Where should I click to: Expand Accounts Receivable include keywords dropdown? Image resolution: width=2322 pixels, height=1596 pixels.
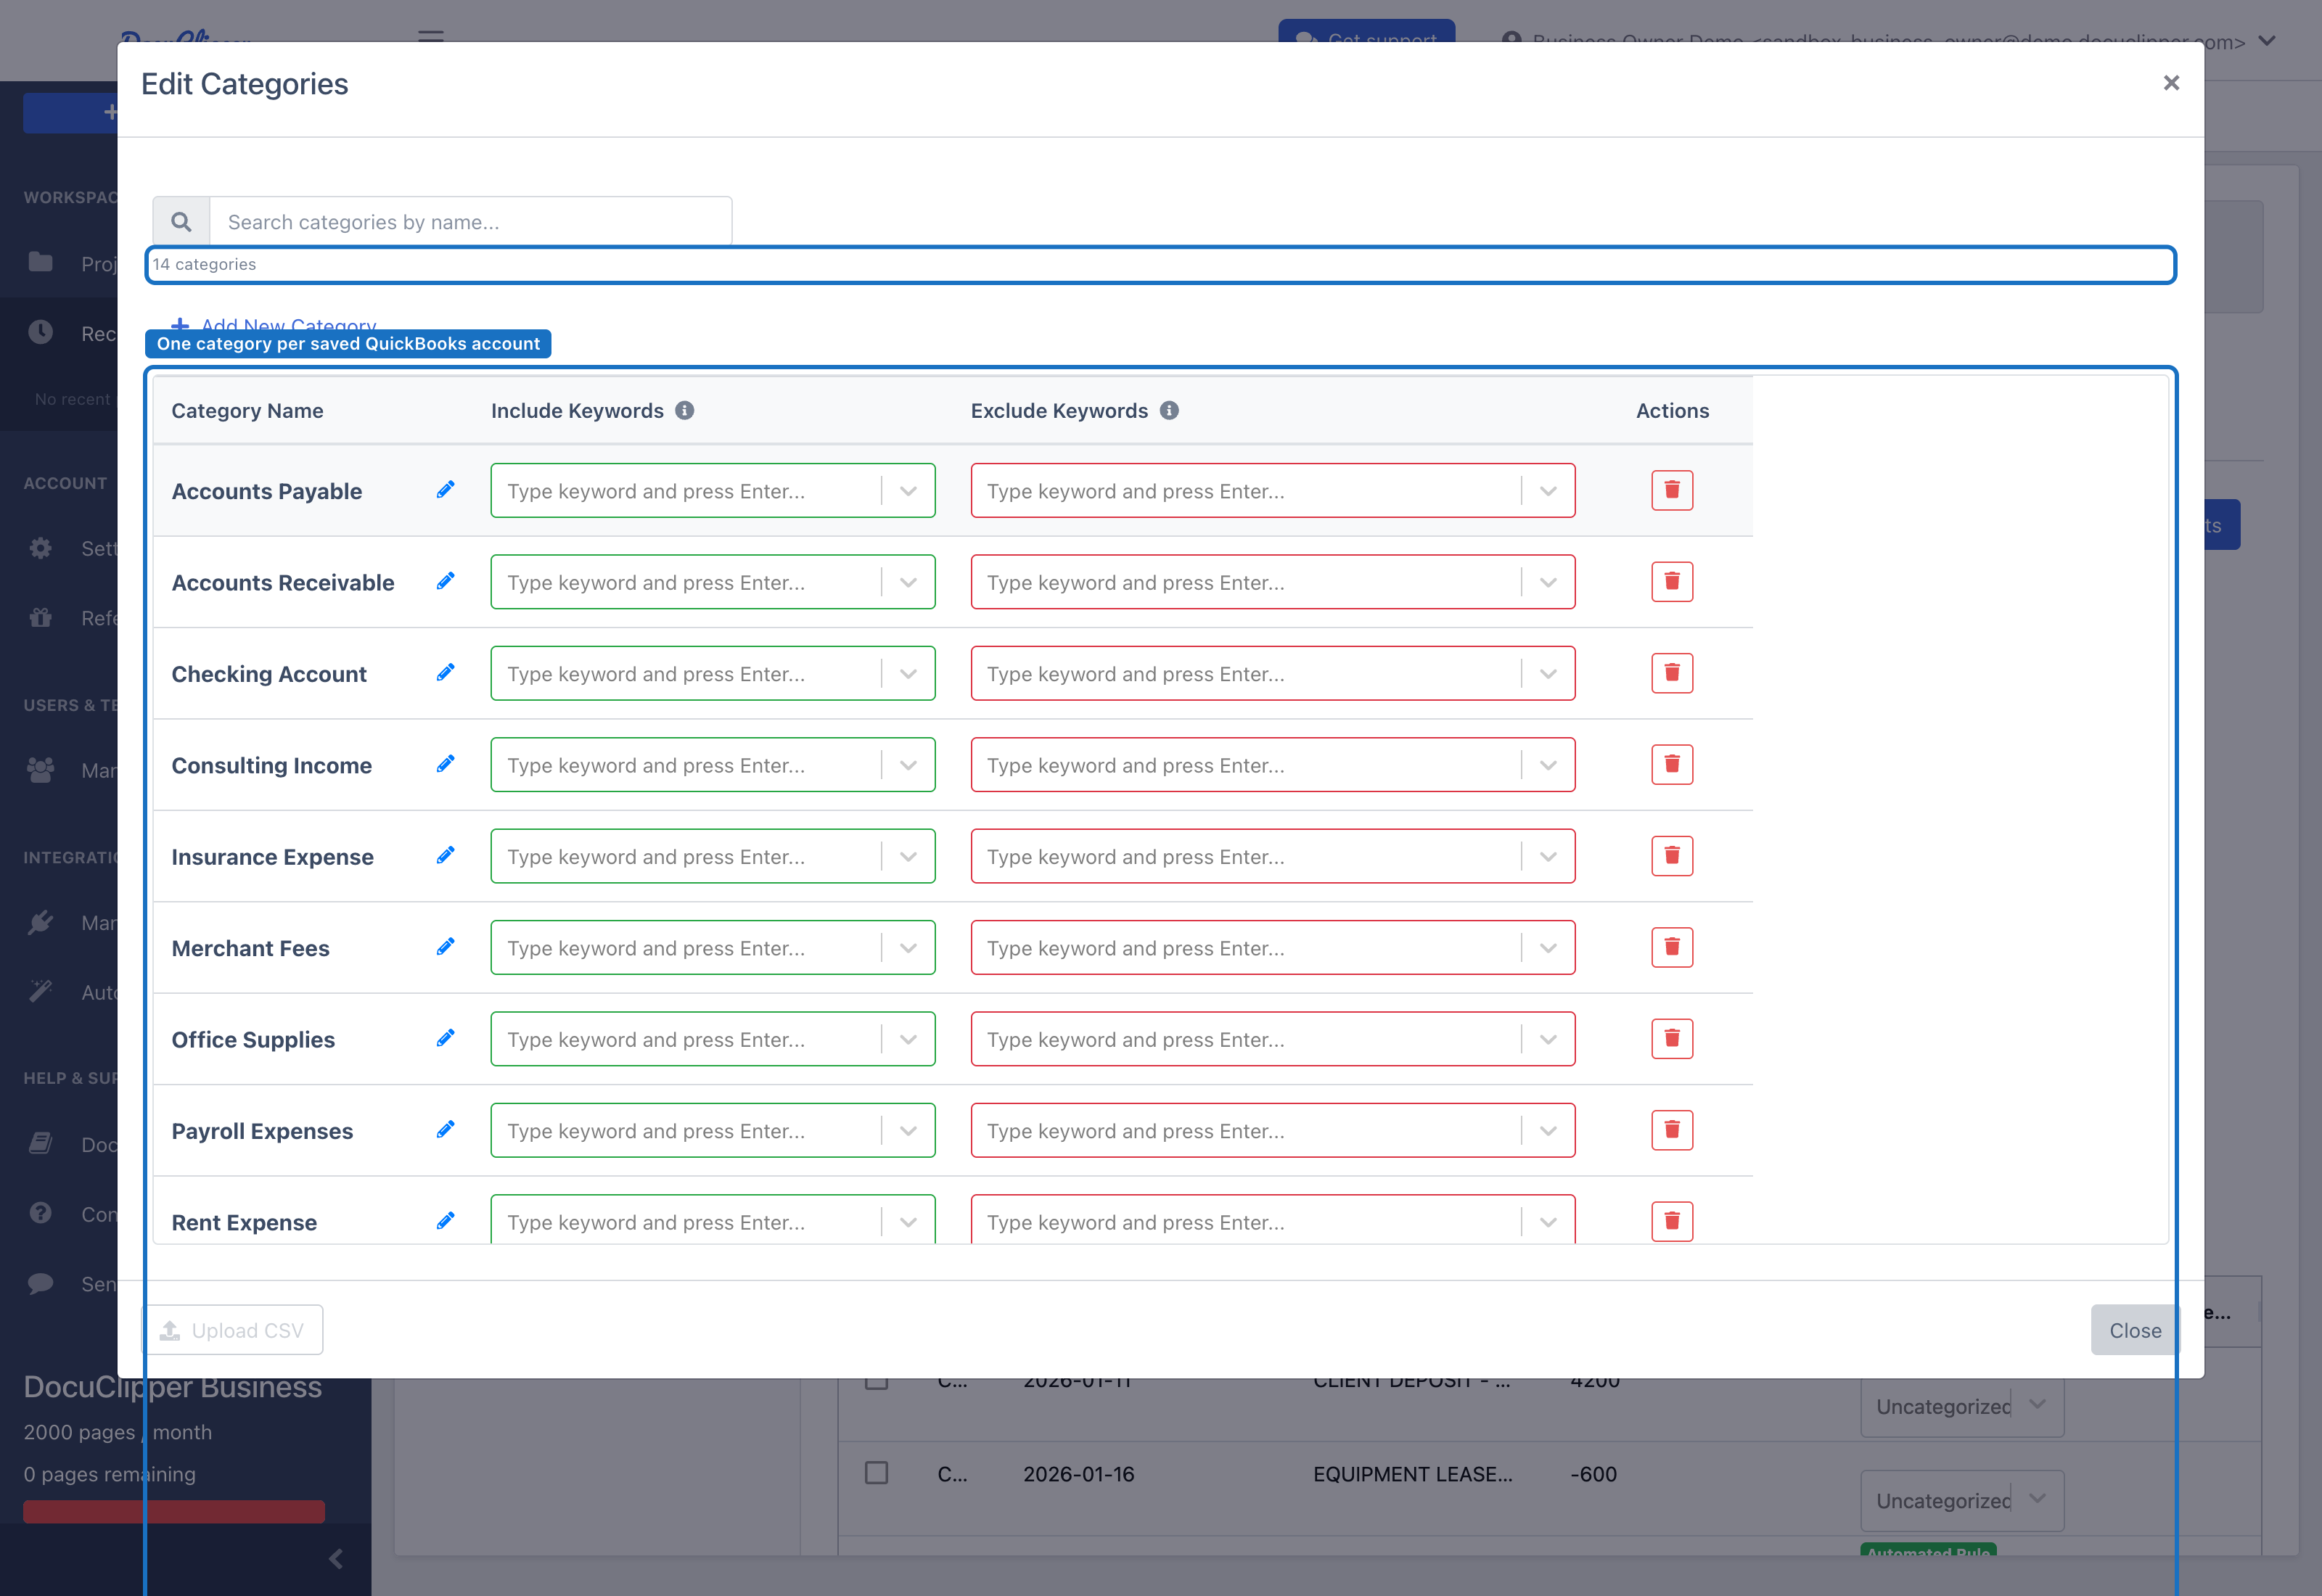coord(908,582)
